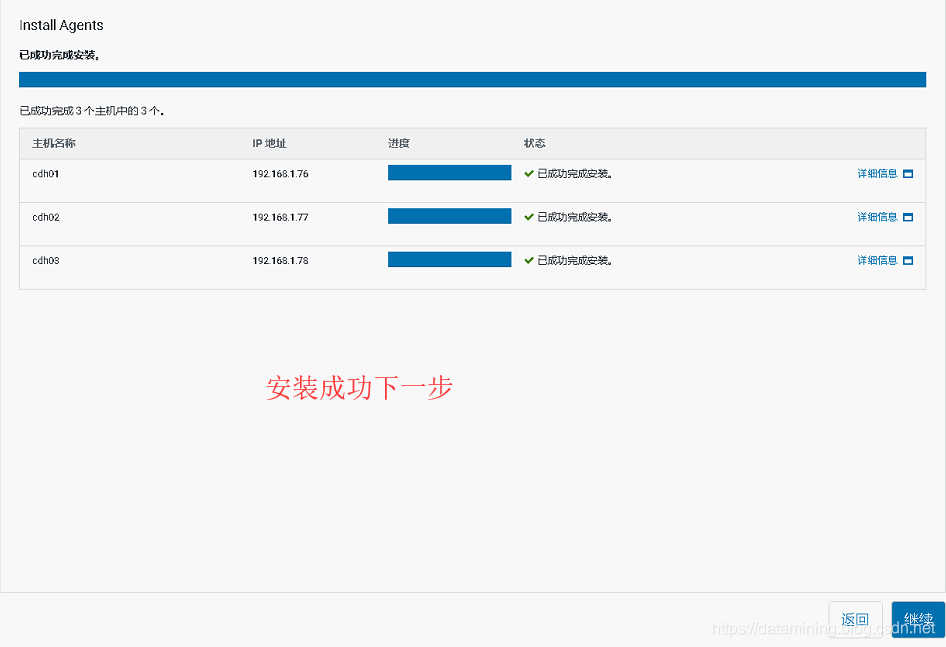Open 详细信息 link for cdh01
The image size is (946, 647).
click(x=877, y=174)
